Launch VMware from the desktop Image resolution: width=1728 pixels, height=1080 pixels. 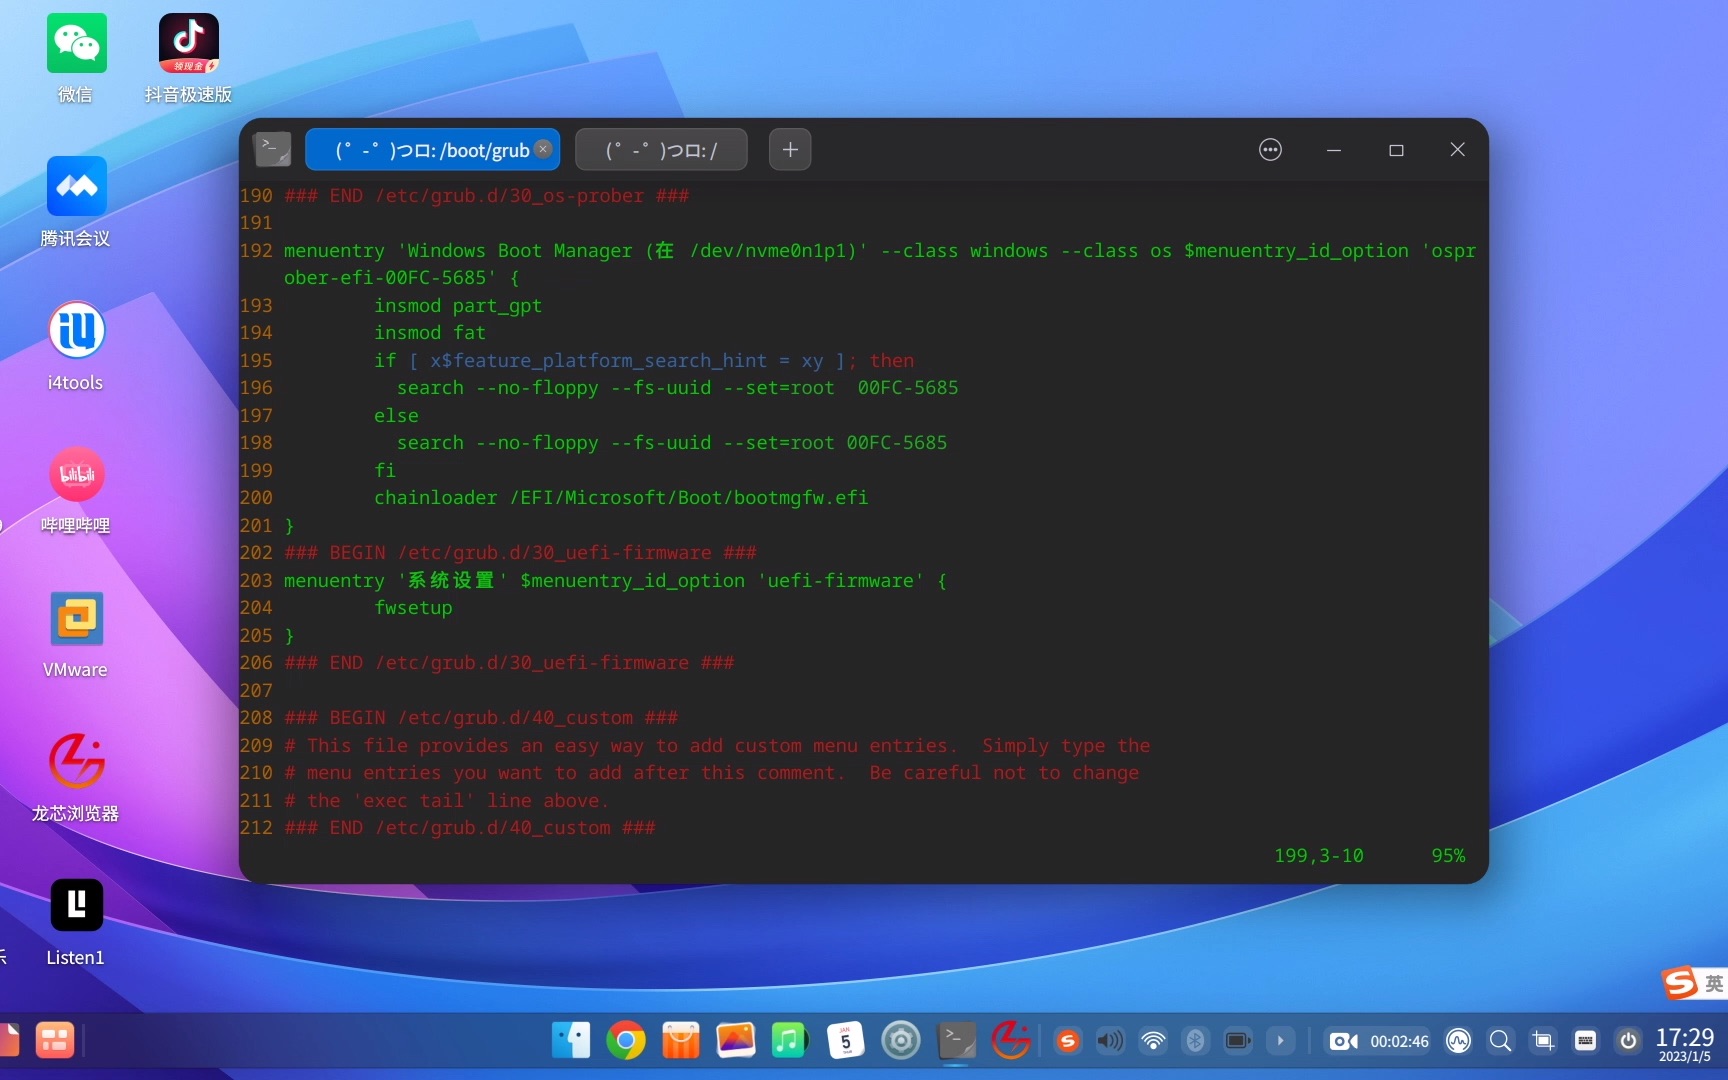pos(76,619)
